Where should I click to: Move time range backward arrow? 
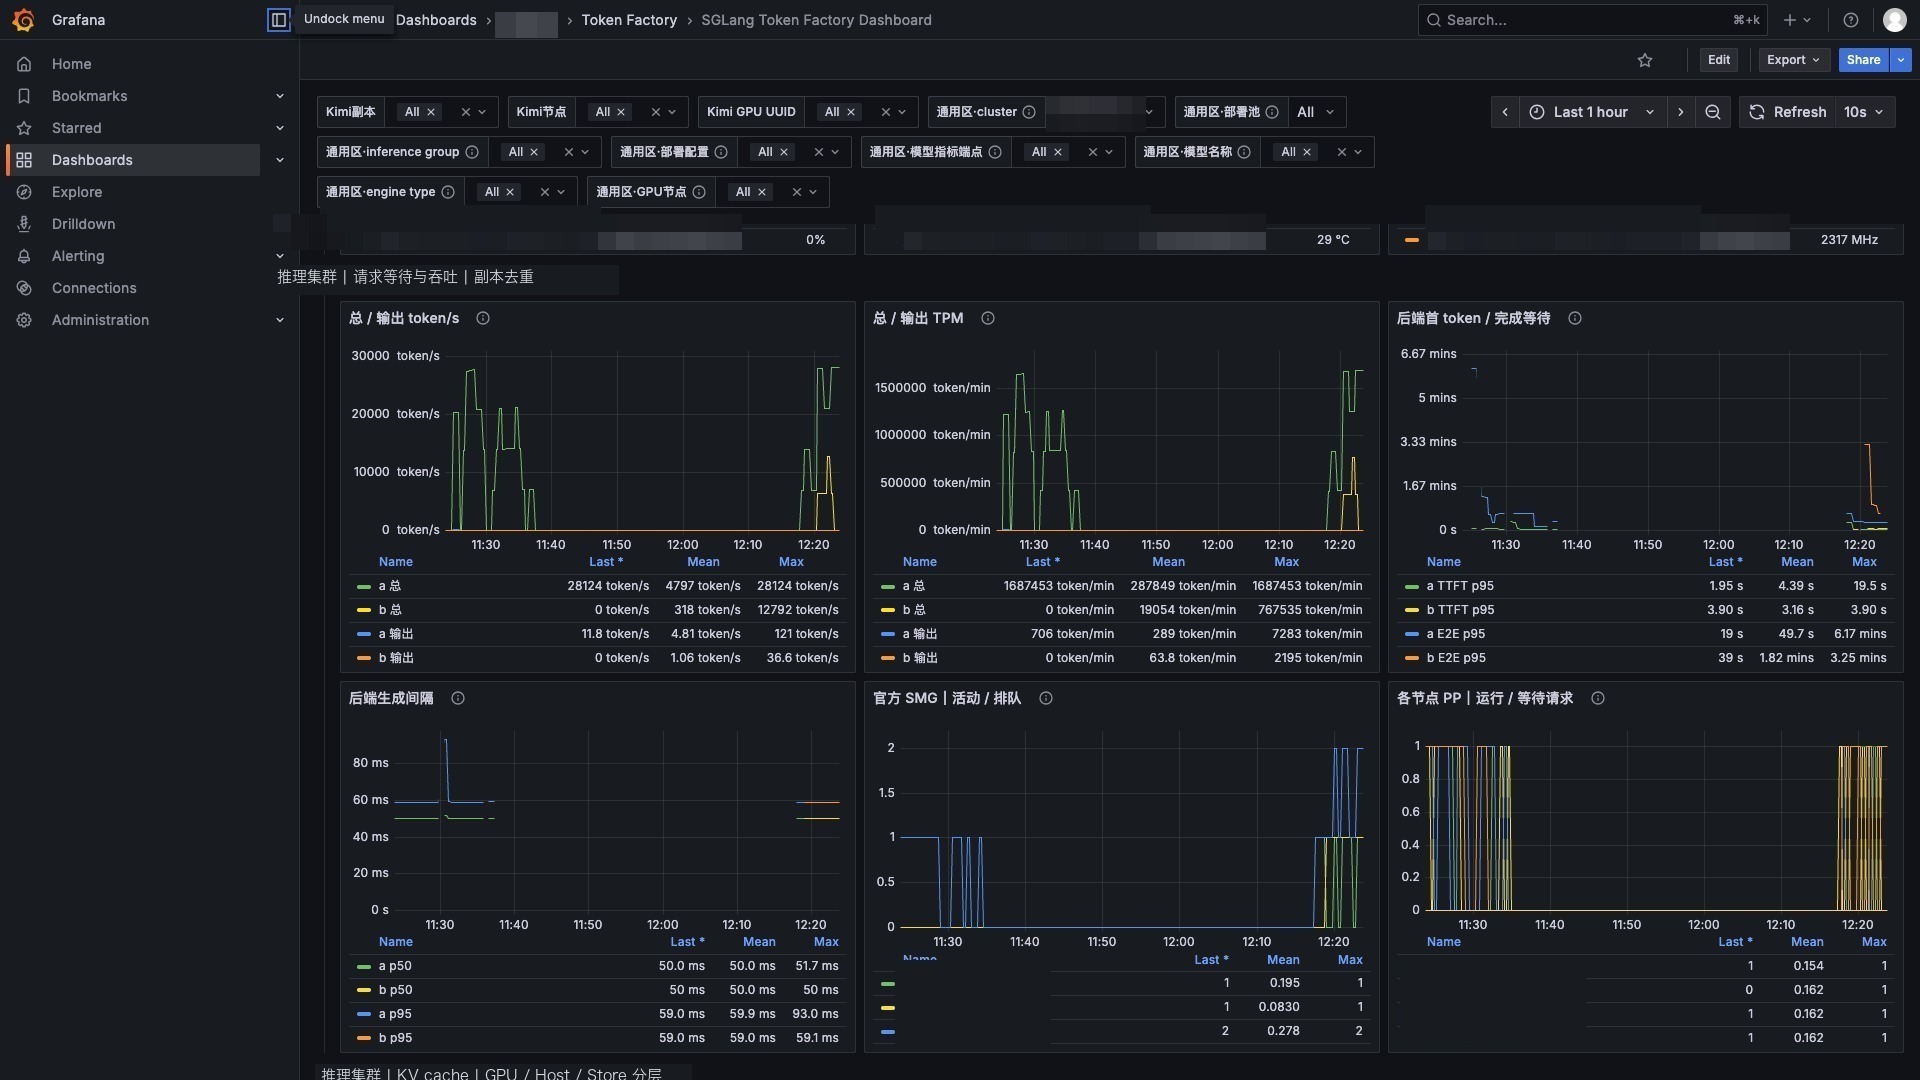point(1505,112)
